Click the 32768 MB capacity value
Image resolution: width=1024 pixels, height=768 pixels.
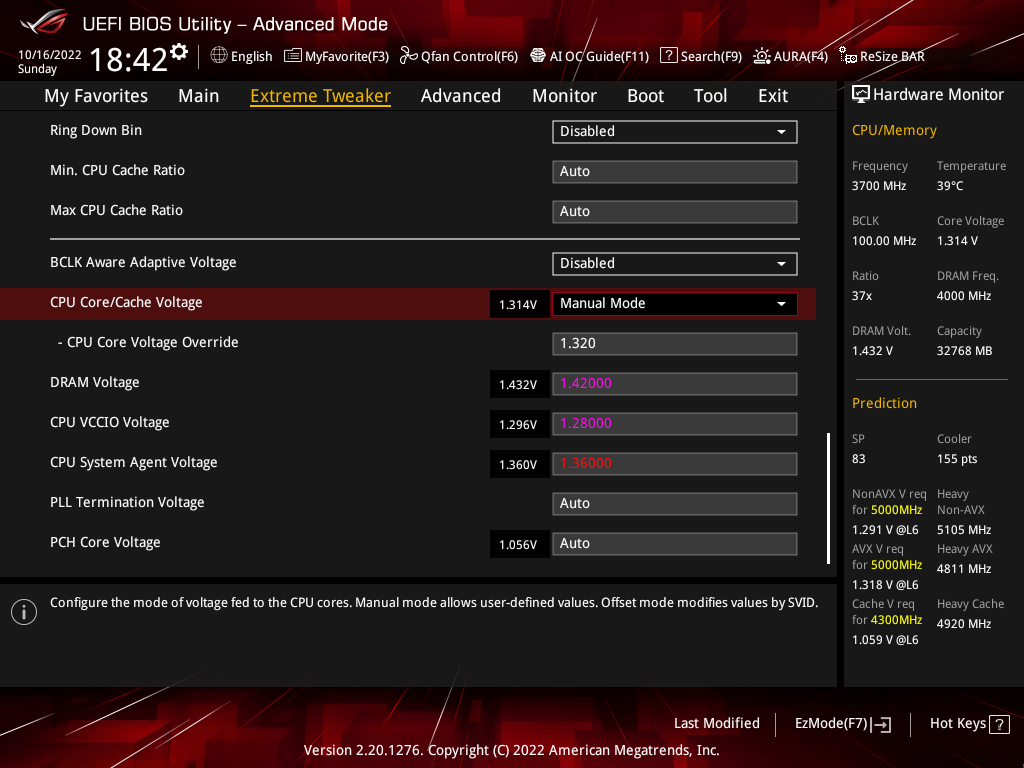point(965,351)
